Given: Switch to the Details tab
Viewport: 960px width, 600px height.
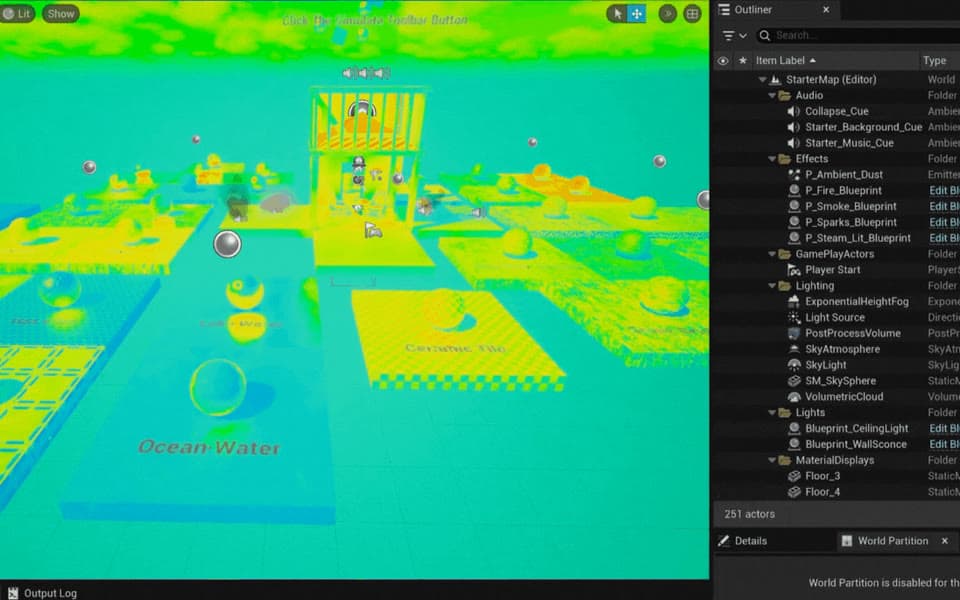Looking at the screenshot, I should click(751, 541).
